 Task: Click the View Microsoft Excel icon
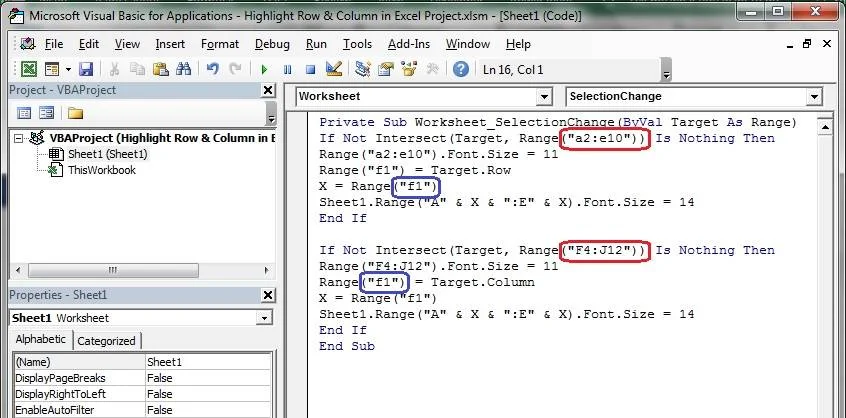tap(29, 69)
